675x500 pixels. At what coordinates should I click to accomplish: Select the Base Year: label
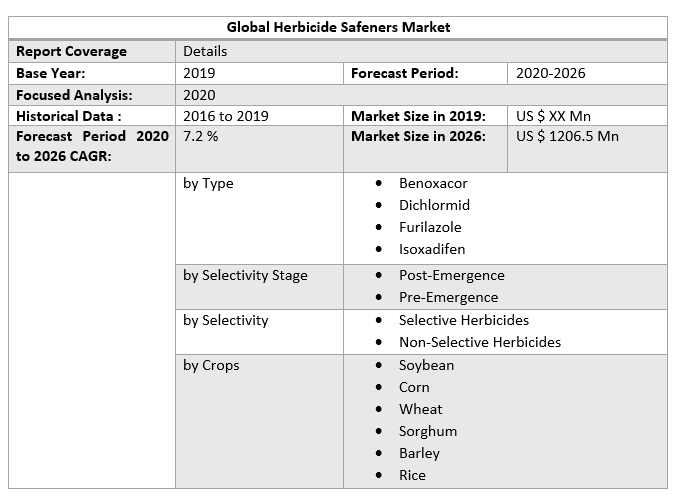[51, 73]
